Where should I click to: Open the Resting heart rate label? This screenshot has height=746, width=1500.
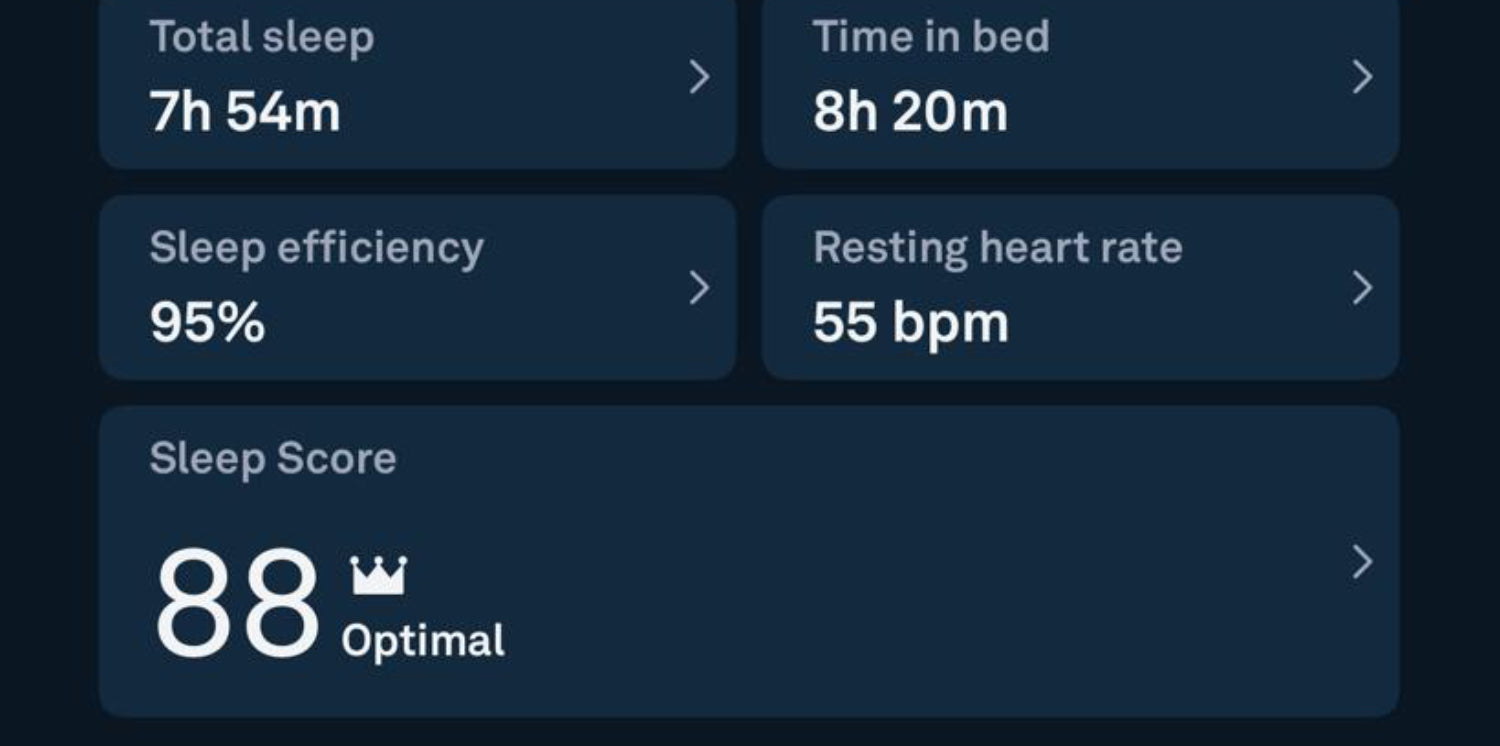coord(997,248)
